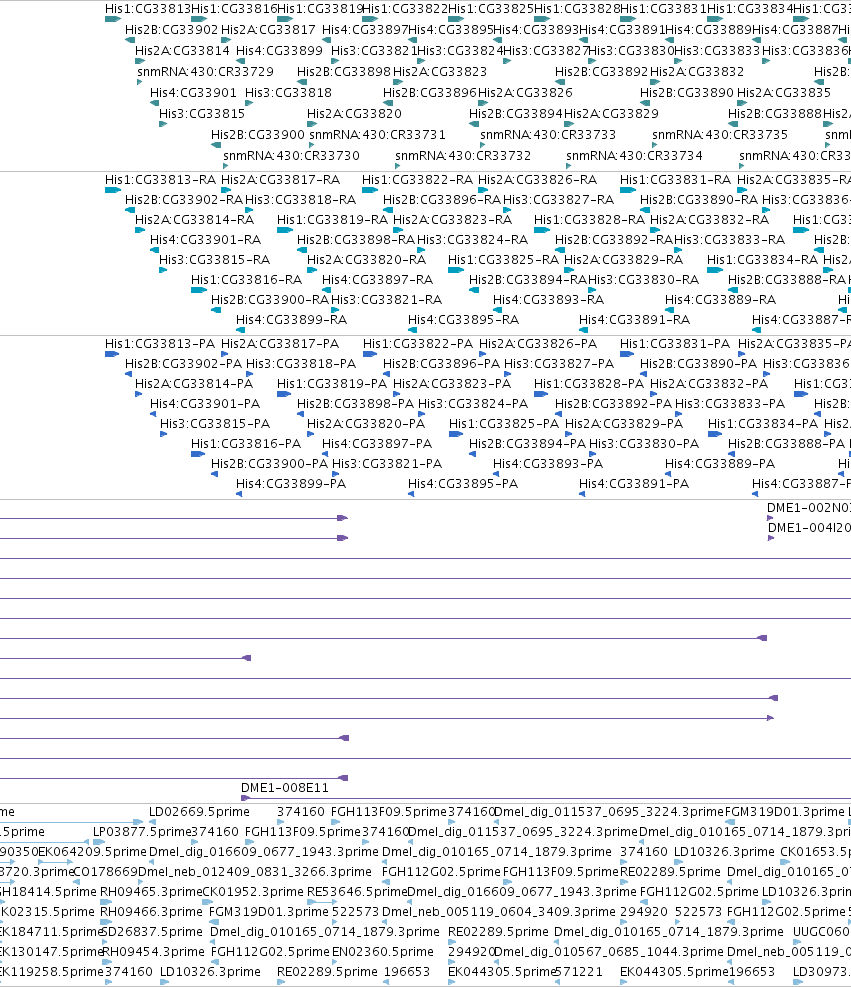Open transcript His2B:CG33900-RA
Viewport: 851px width, 987px height.
coord(270,300)
